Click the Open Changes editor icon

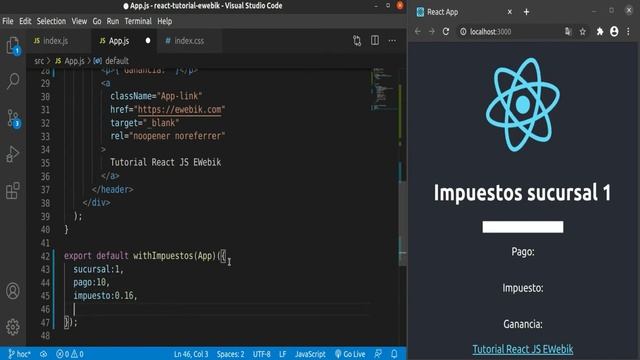pyautogui.click(x=357, y=40)
